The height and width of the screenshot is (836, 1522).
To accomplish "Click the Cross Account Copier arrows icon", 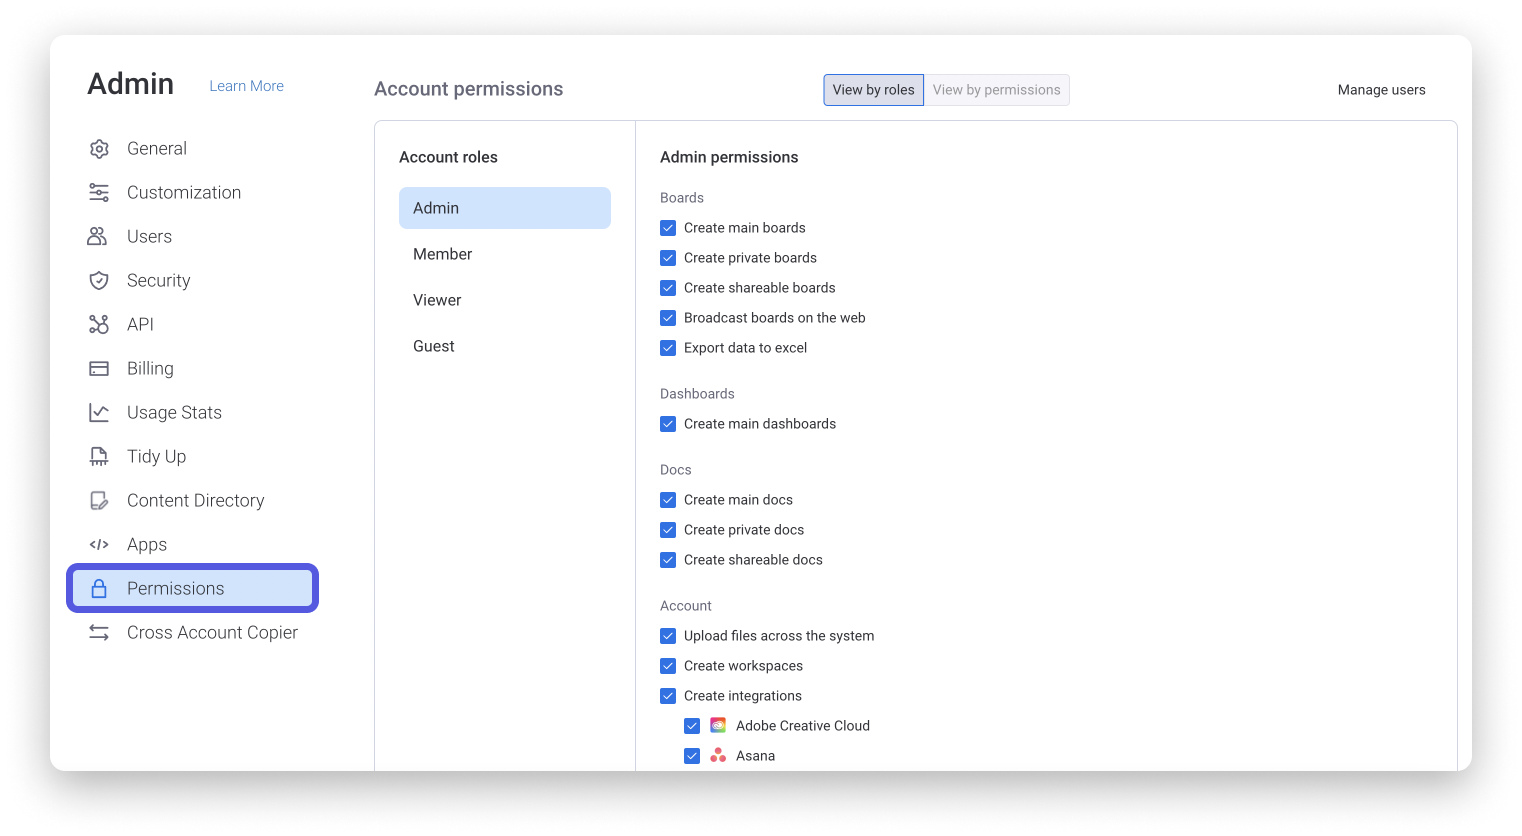I will [x=99, y=633].
